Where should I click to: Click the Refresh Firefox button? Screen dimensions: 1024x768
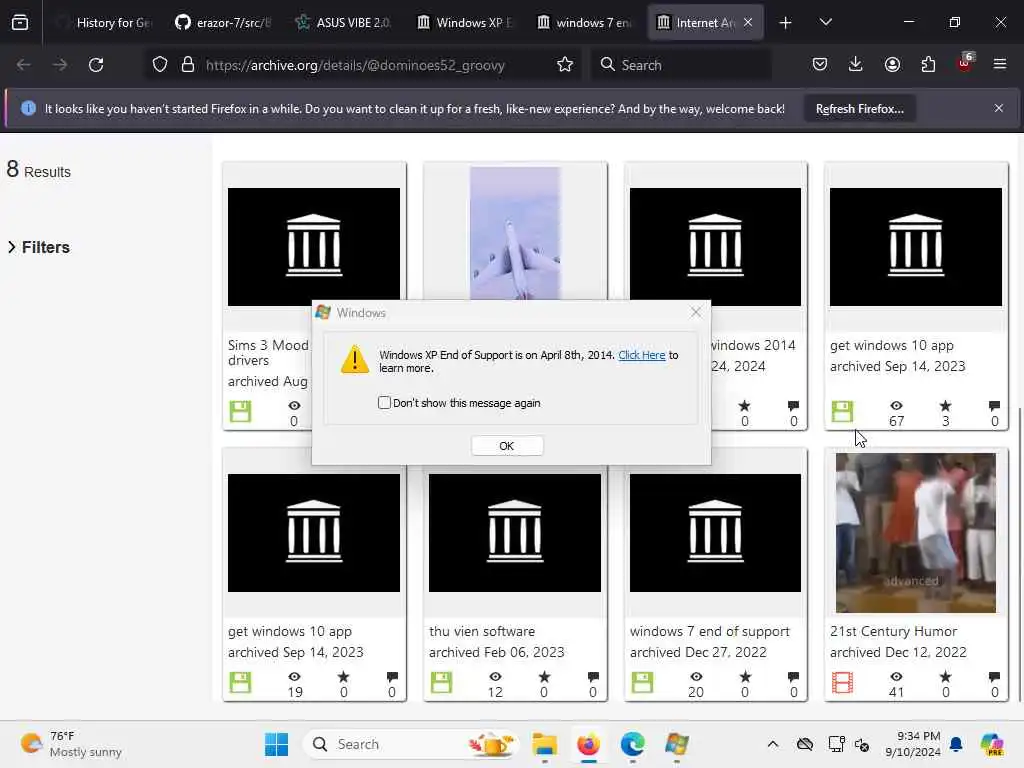tap(859, 109)
